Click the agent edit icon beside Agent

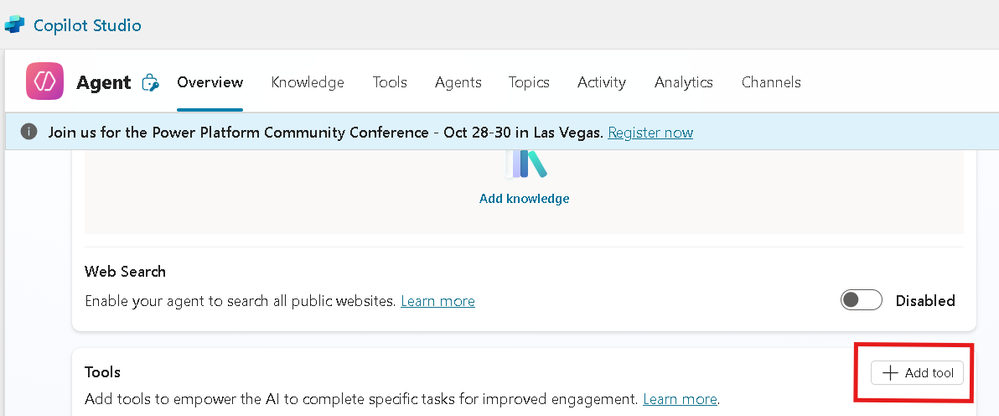[x=150, y=83]
